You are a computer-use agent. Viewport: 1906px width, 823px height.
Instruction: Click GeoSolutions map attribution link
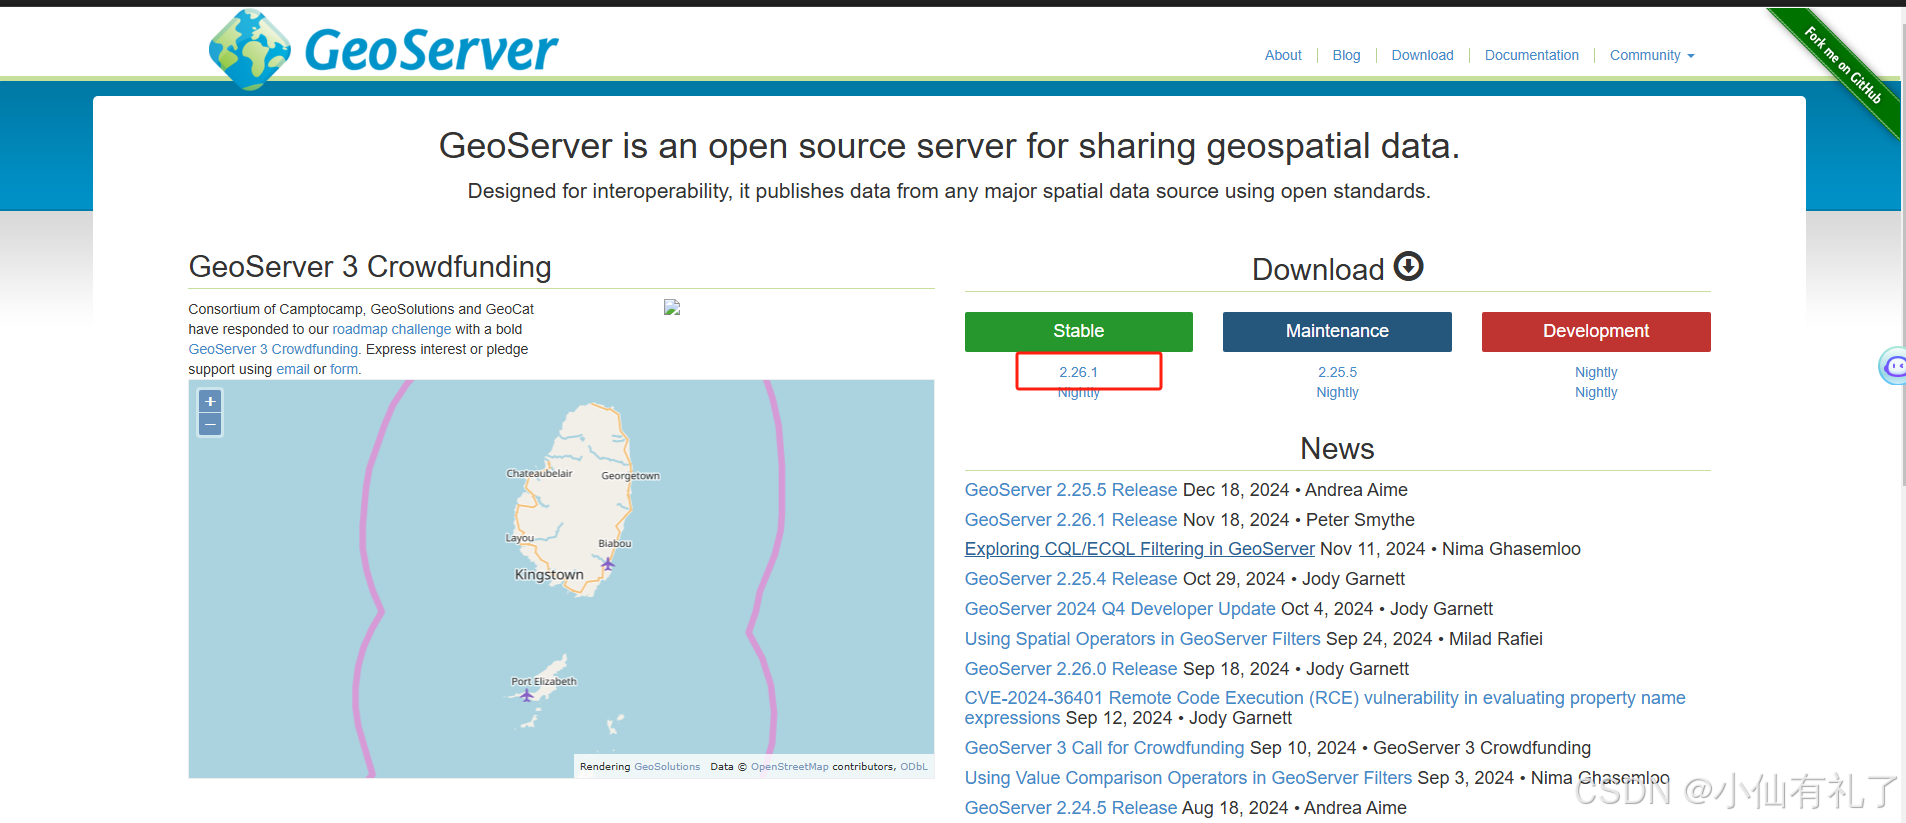[667, 767]
